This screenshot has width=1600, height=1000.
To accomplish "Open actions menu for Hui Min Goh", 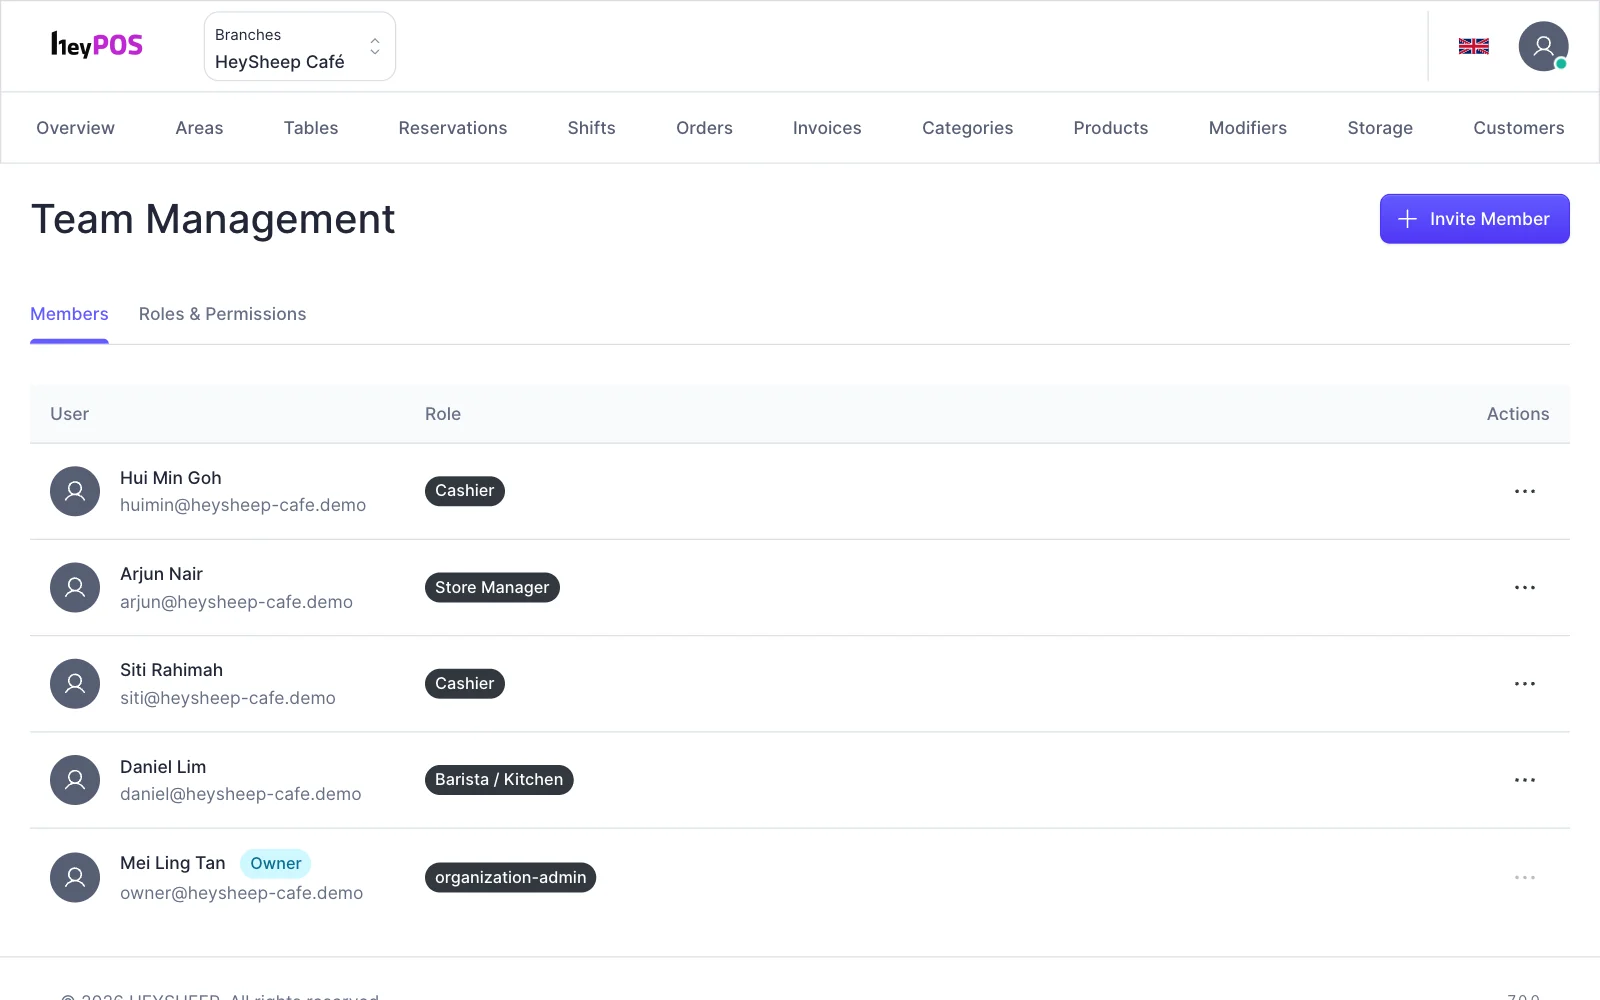I will point(1524,491).
